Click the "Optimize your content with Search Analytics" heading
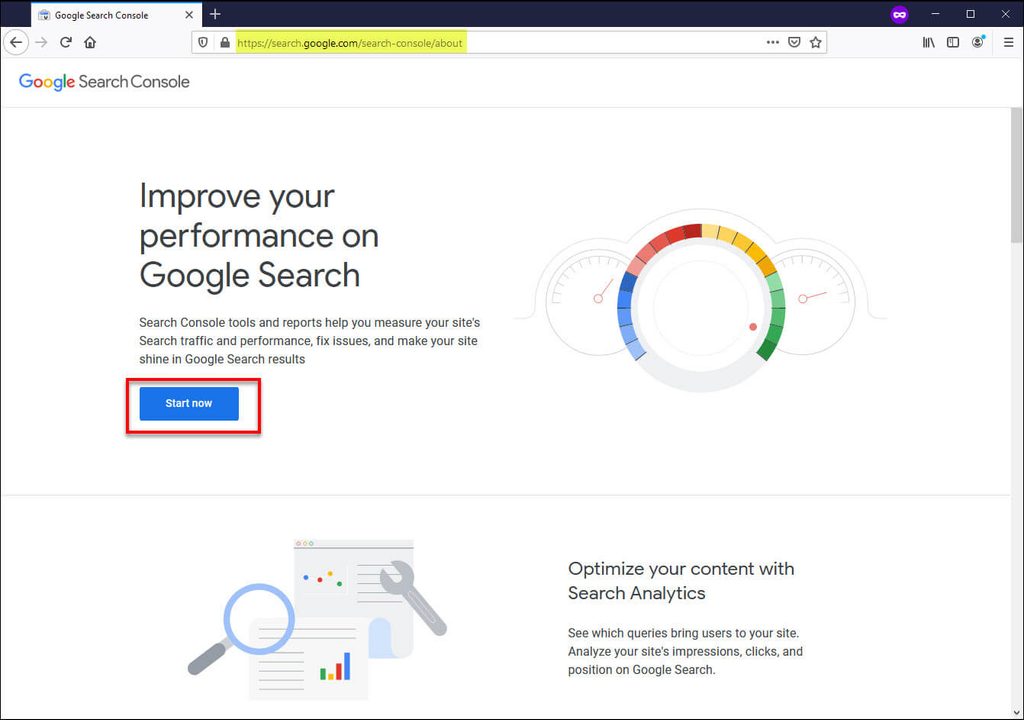Viewport: 1024px width, 720px height. tap(681, 581)
